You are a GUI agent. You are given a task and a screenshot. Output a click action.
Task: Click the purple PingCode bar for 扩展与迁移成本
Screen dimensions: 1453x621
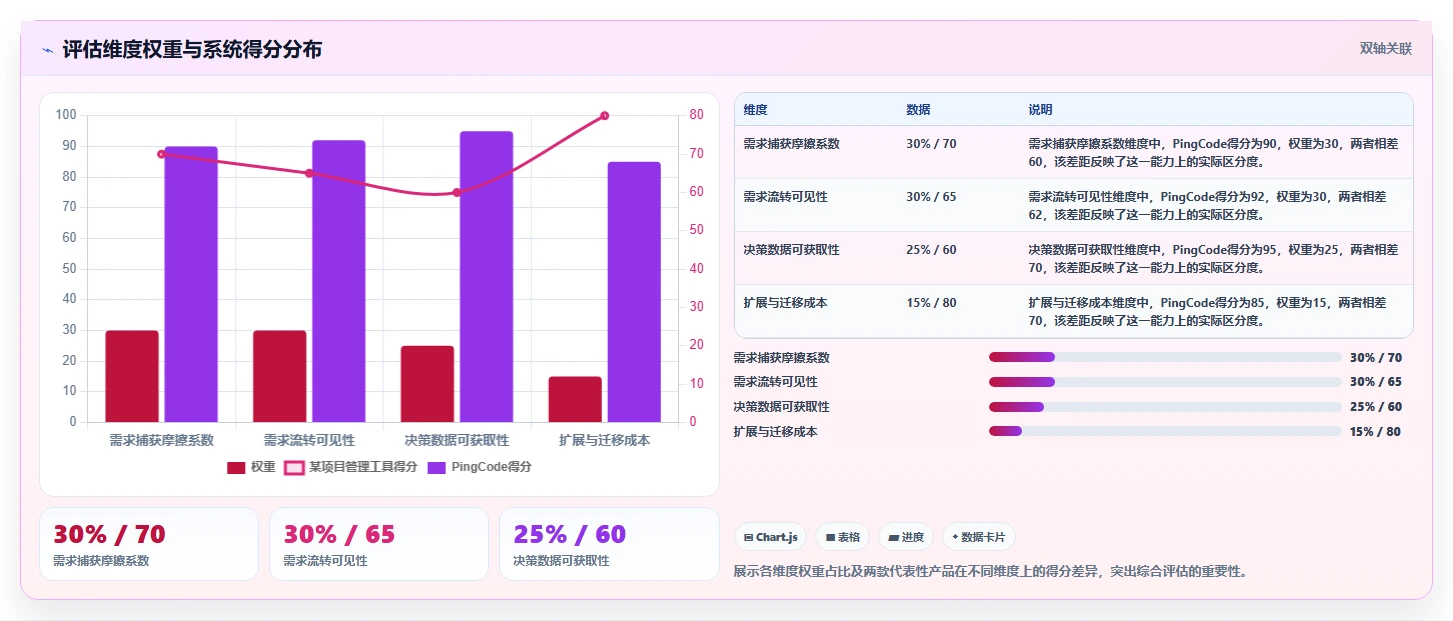[x=634, y=292]
